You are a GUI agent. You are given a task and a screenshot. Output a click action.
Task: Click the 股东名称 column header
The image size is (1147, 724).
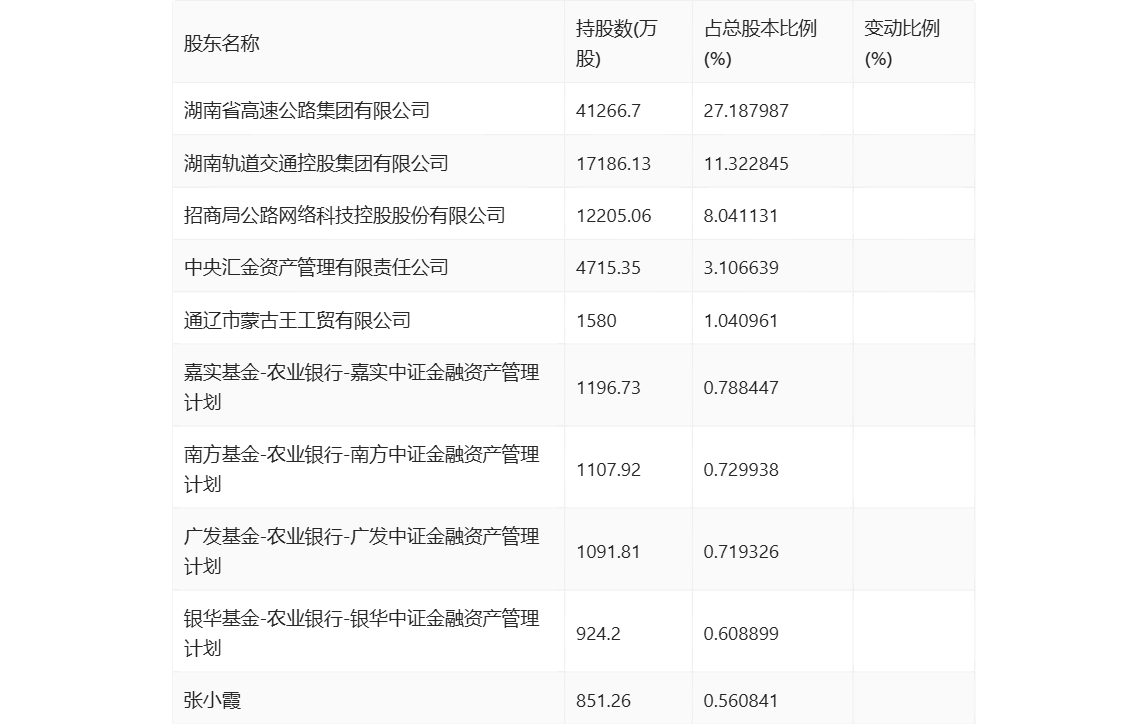[x=222, y=44]
